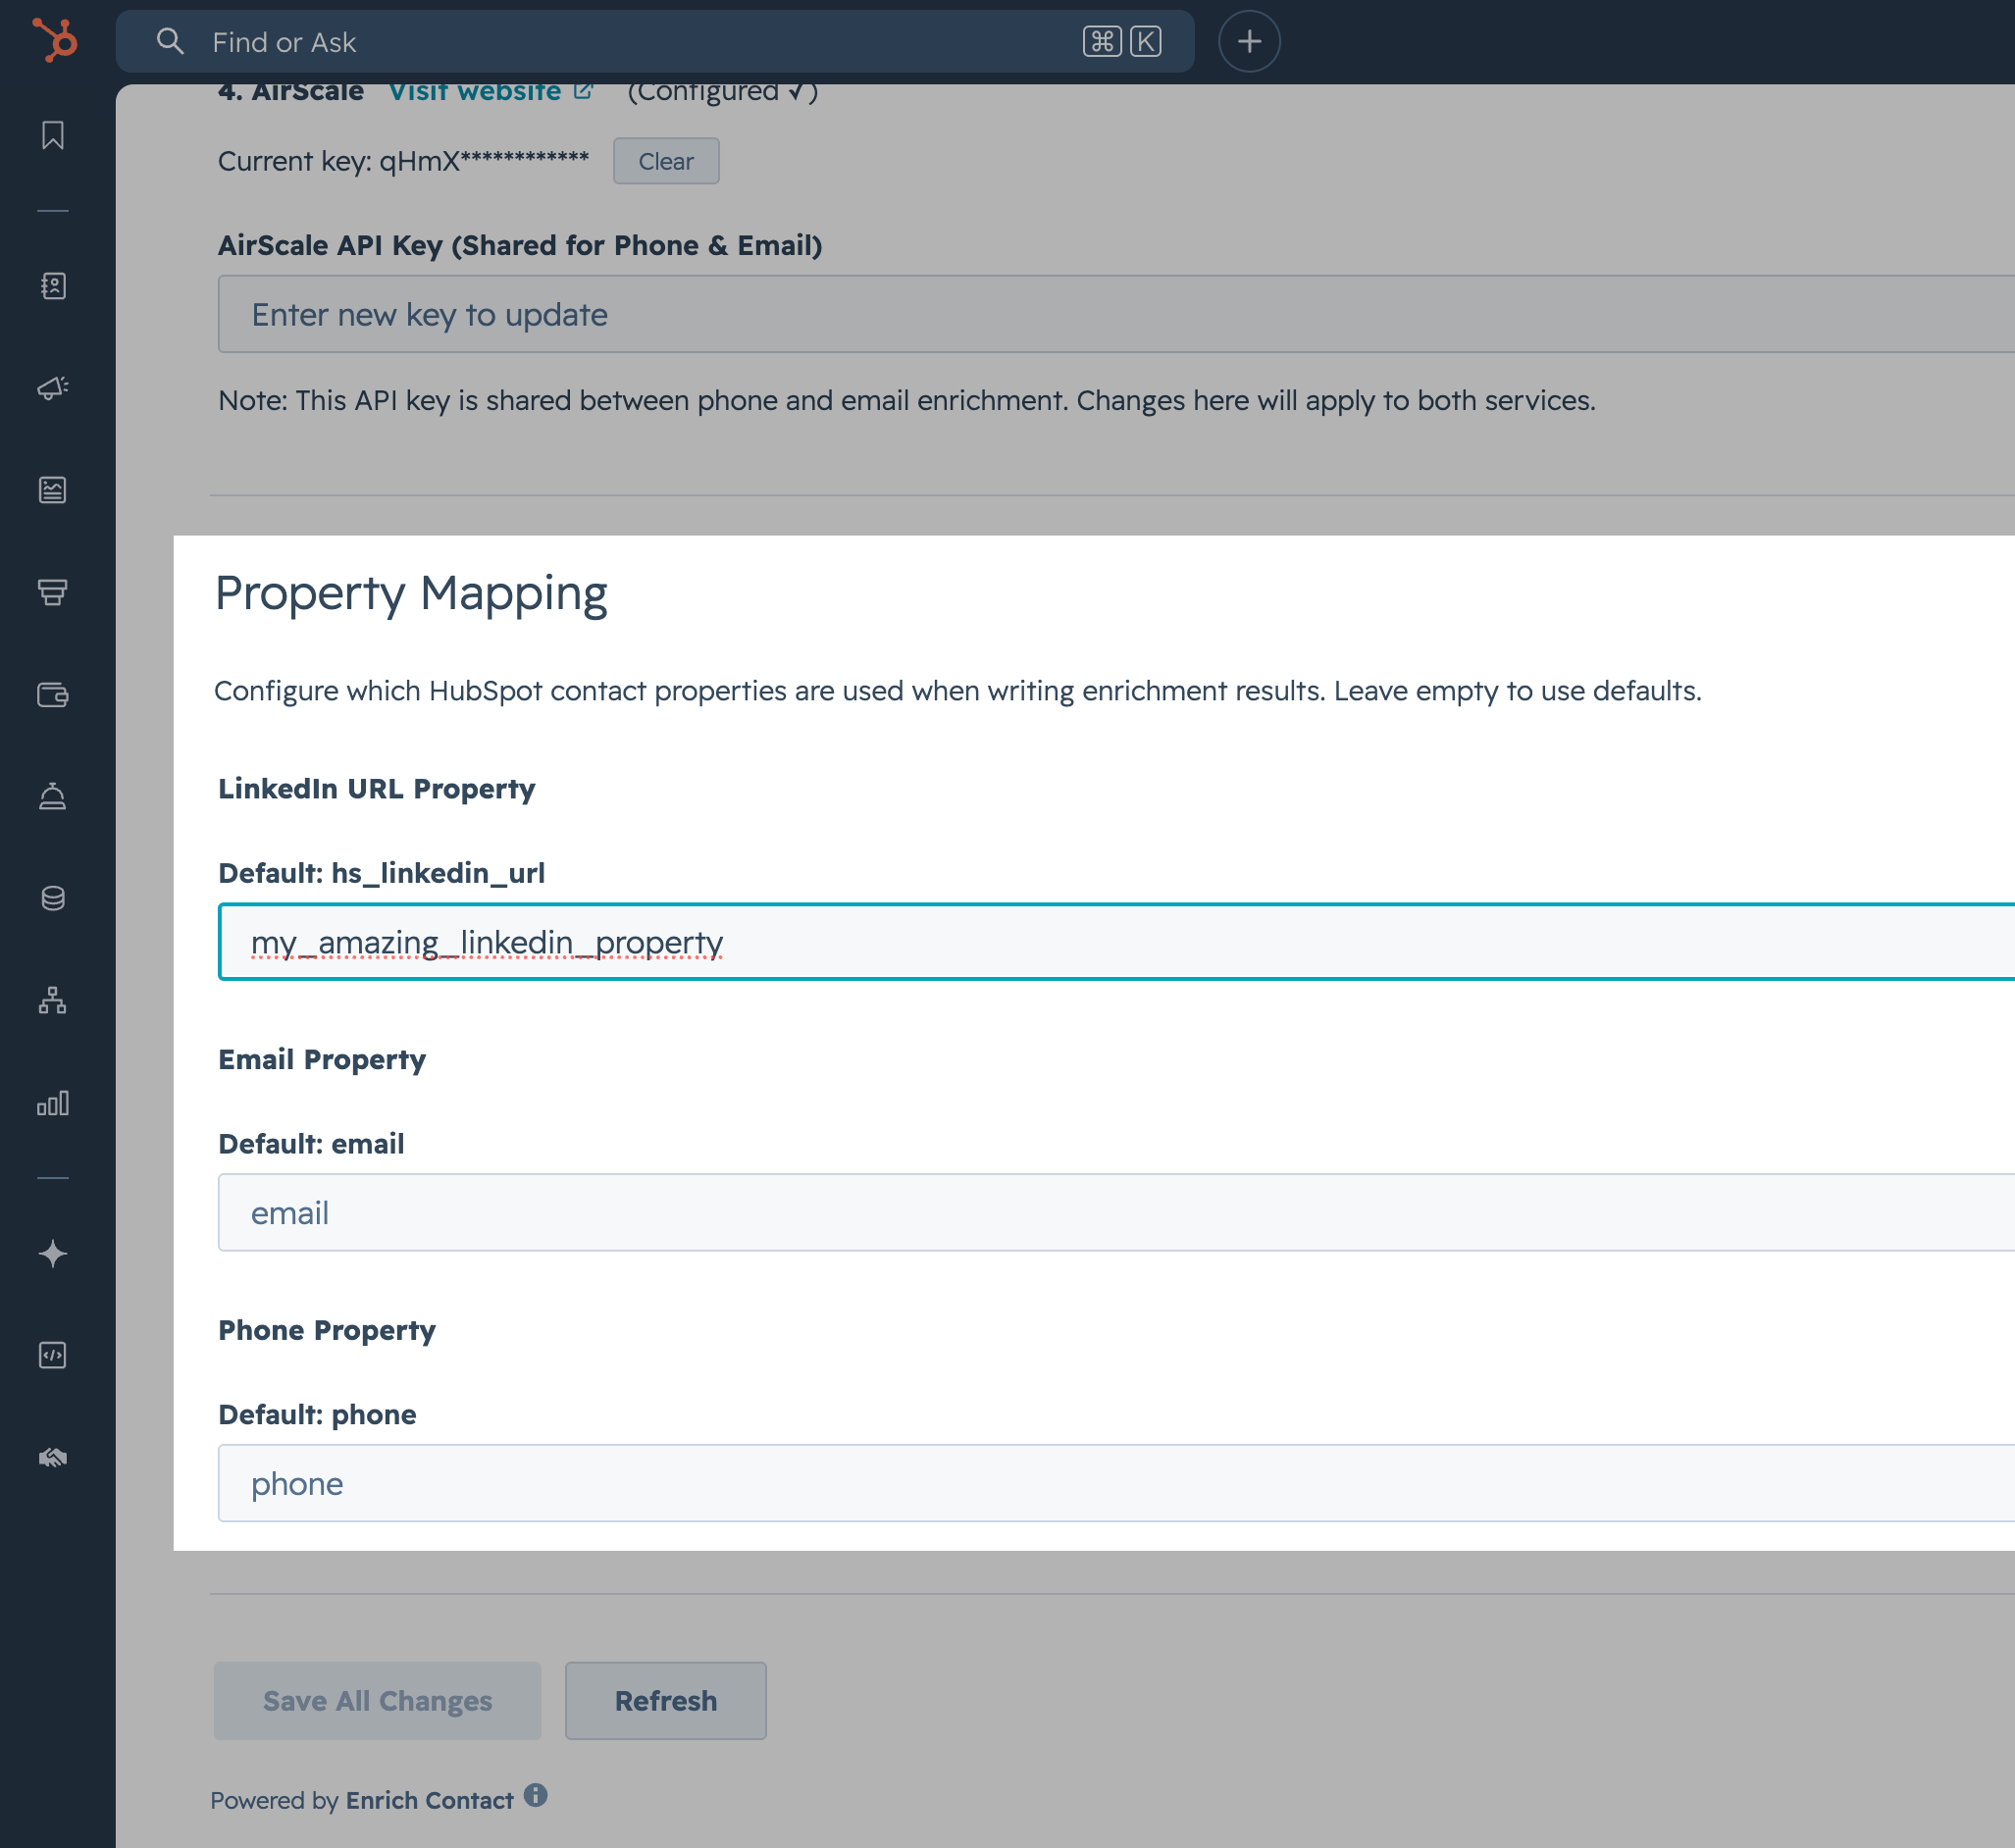Click the search magnifier icon
This screenshot has width=2015, height=1848.
tap(170, 41)
